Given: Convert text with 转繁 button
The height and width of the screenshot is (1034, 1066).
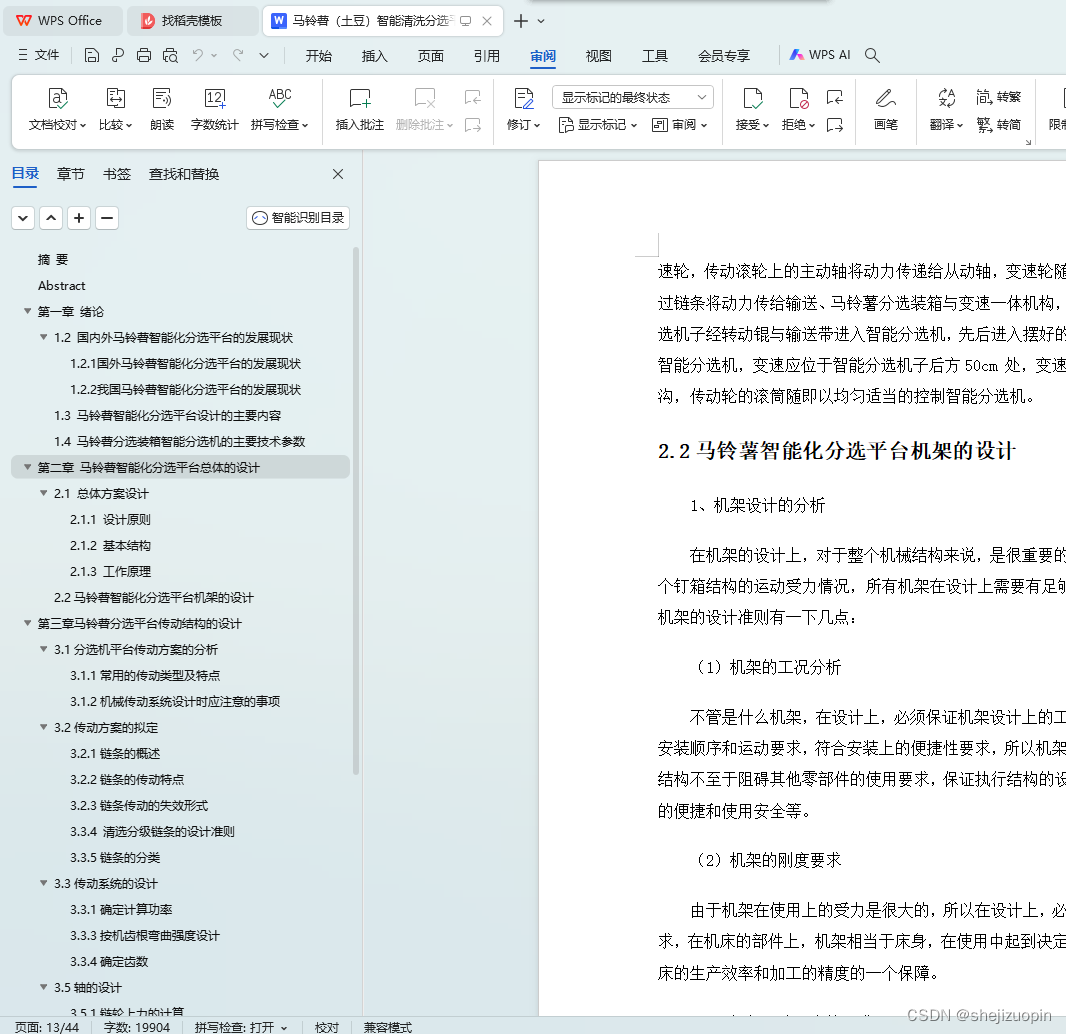Looking at the screenshot, I should (x=999, y=97).
